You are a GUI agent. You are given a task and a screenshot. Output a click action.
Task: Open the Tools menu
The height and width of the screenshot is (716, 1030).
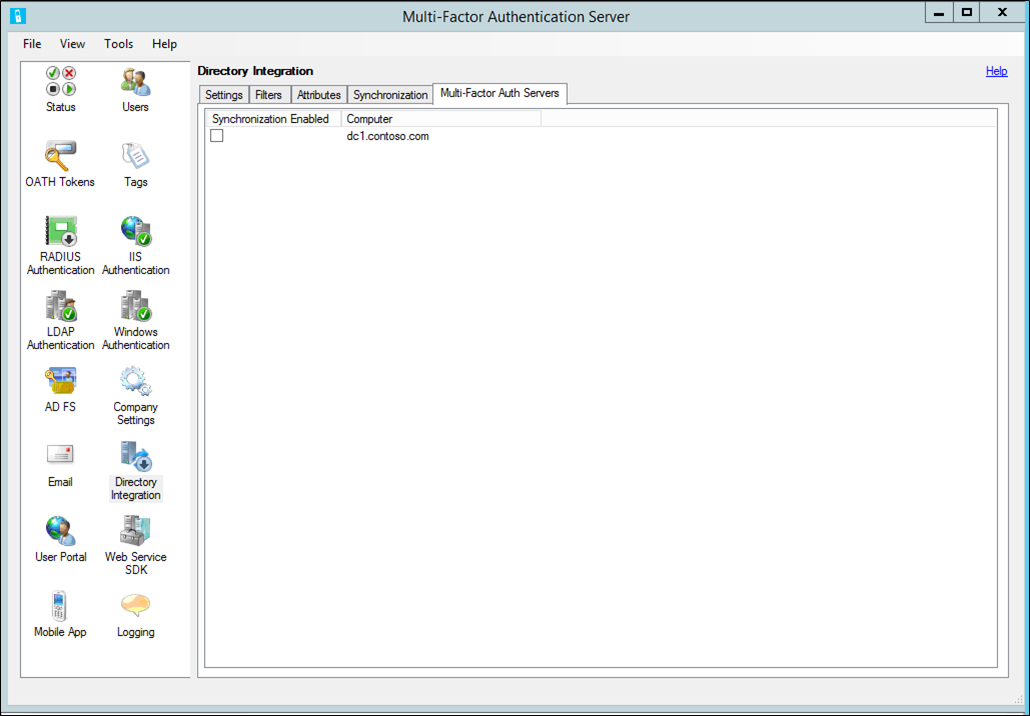[118, 44]
